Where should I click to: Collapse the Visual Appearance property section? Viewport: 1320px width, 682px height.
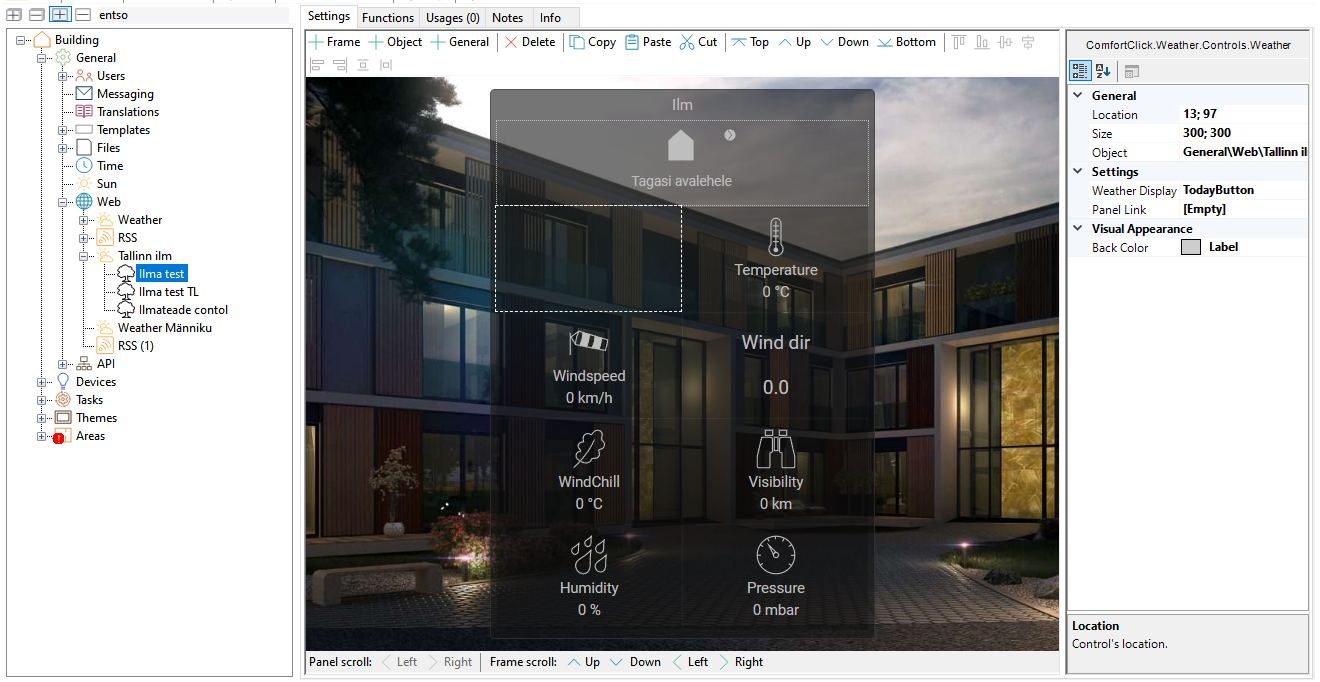(1078, 229)
